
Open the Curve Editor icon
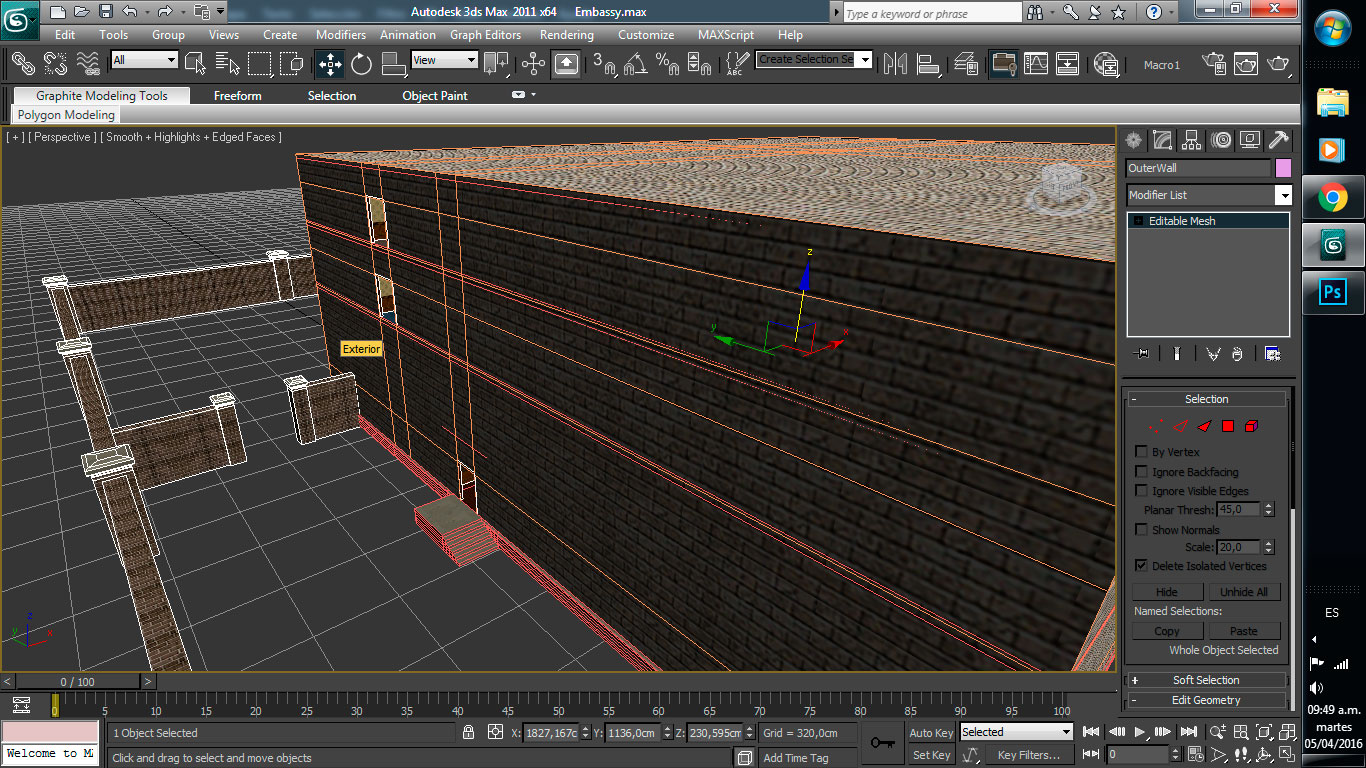1036,64
